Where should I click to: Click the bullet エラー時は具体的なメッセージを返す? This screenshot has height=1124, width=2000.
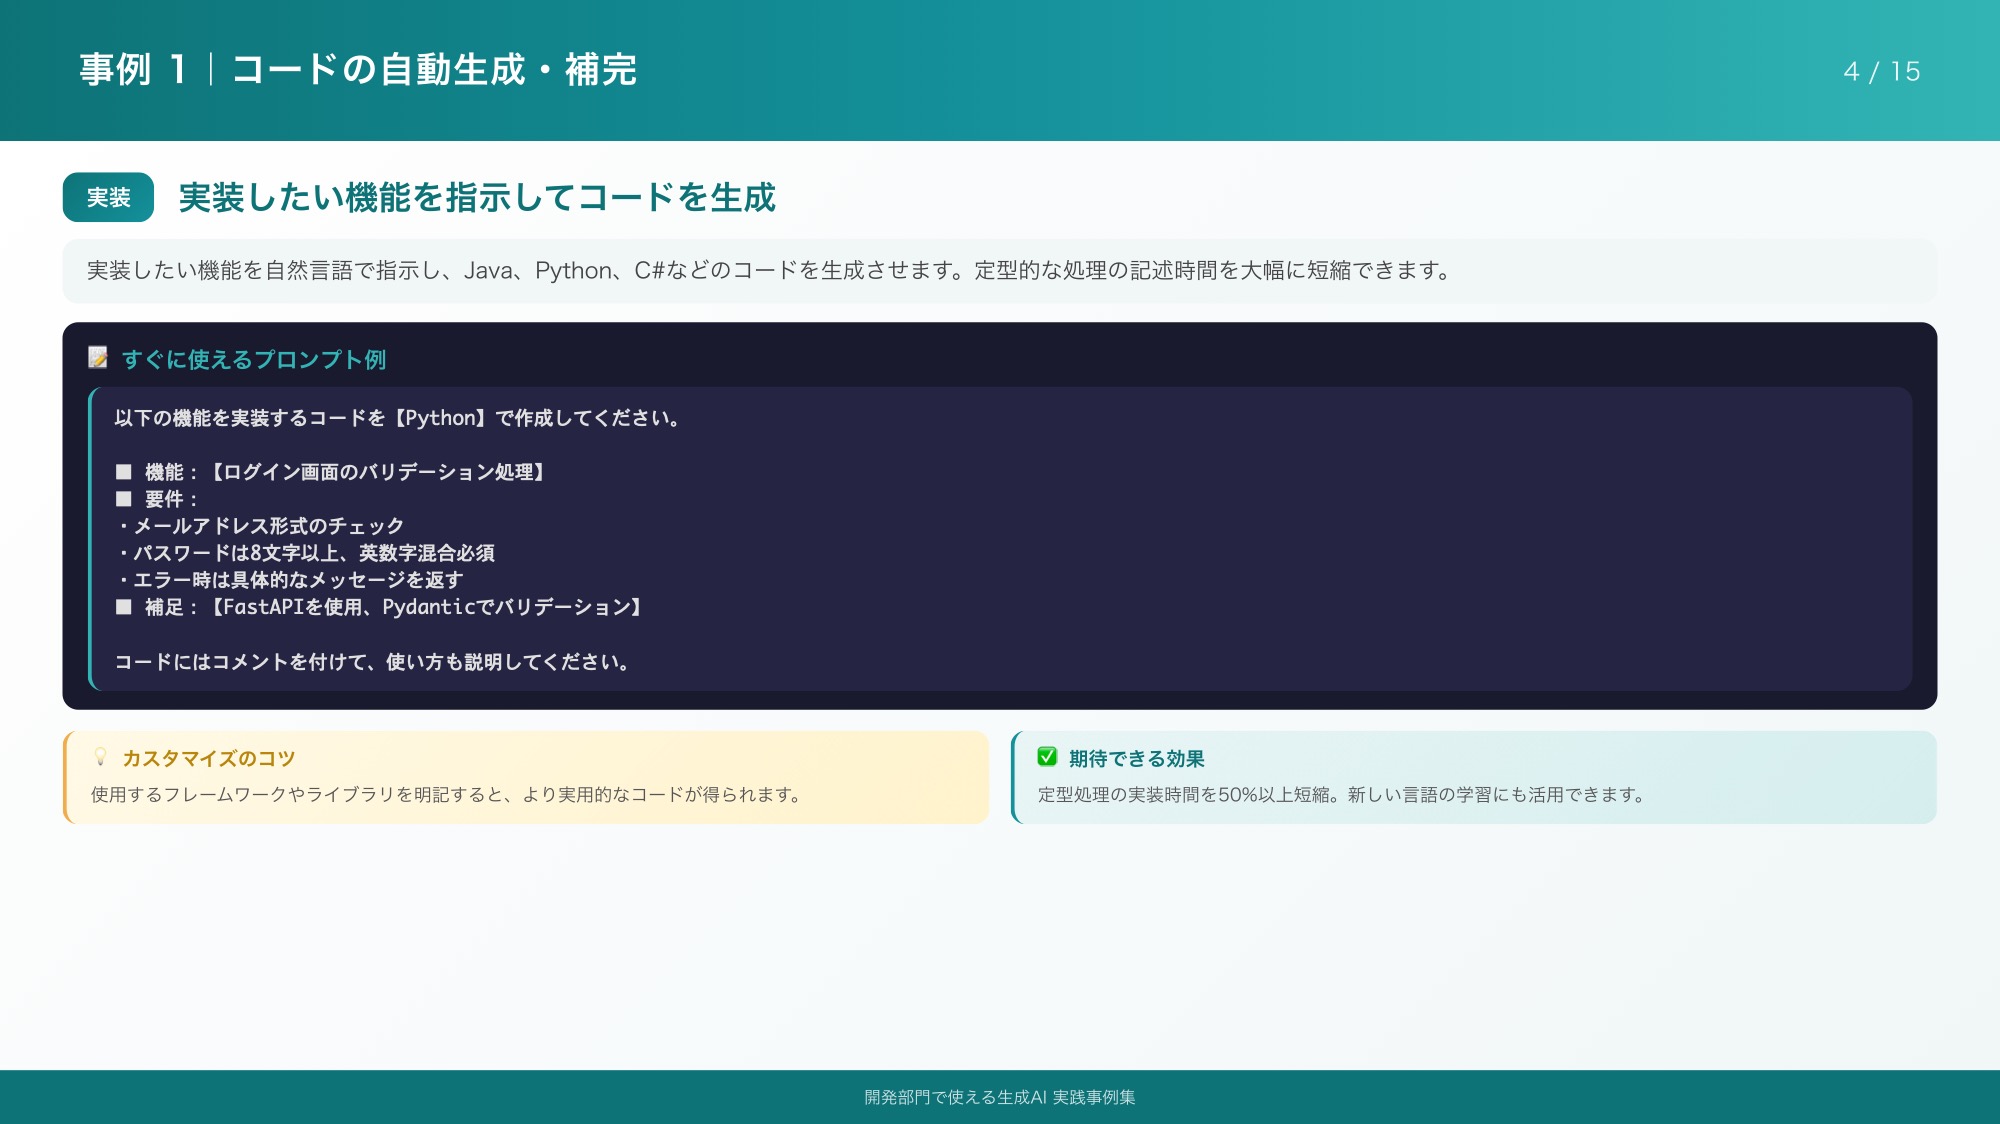[289, 580]
